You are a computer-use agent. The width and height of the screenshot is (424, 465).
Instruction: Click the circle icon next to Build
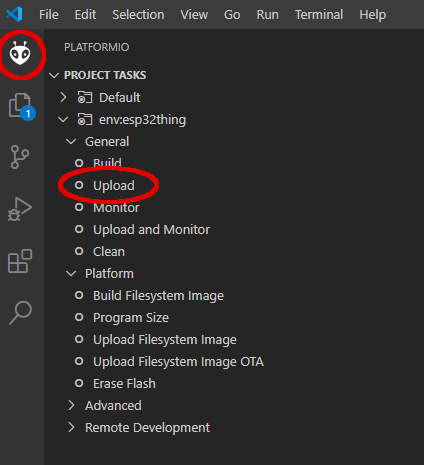pyautogui.click(x=79, y=163)
